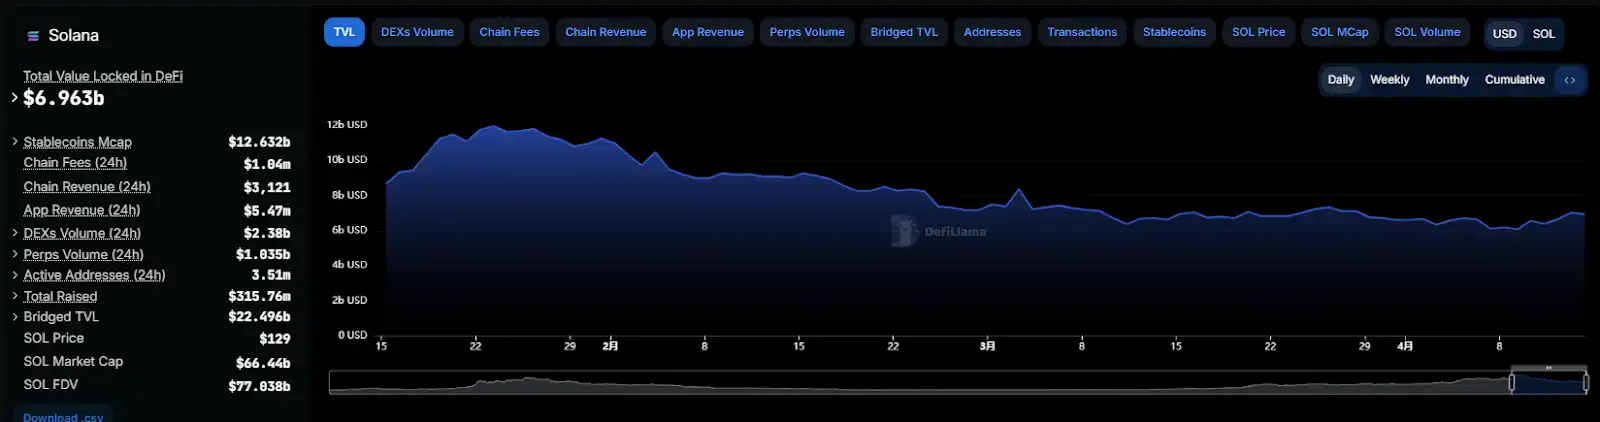The image size is (1600, 422).
Task: Open the Total Raised link
Action: click(60, 297)
